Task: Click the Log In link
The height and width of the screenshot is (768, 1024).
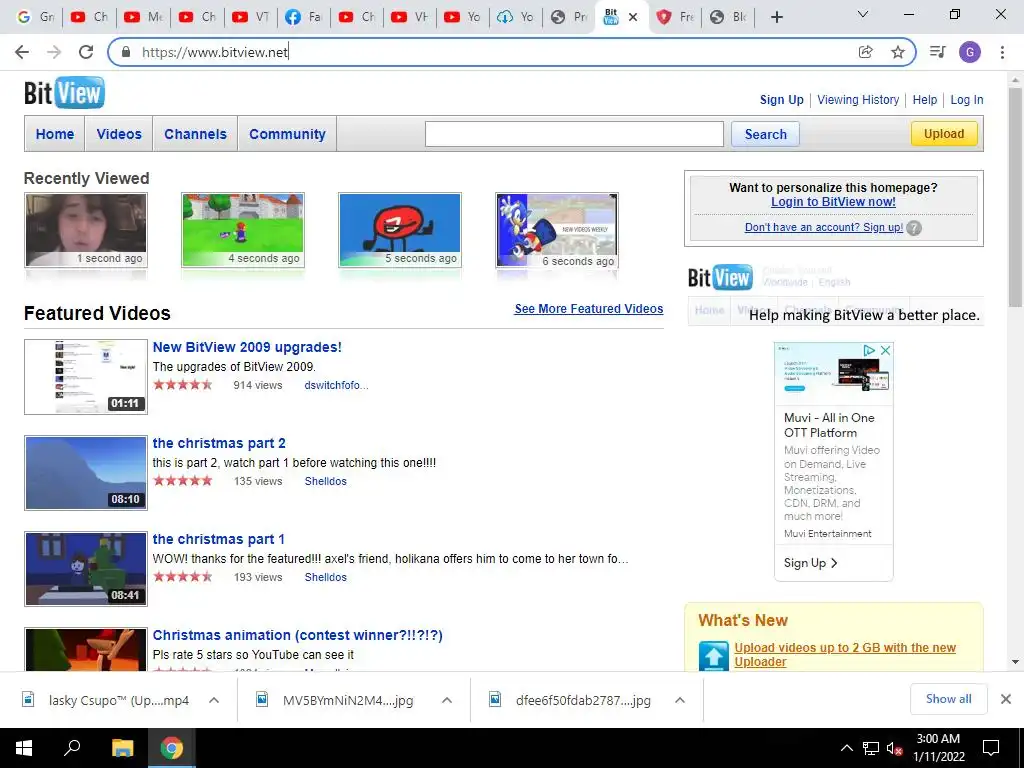Action: (x=967, y=100)
